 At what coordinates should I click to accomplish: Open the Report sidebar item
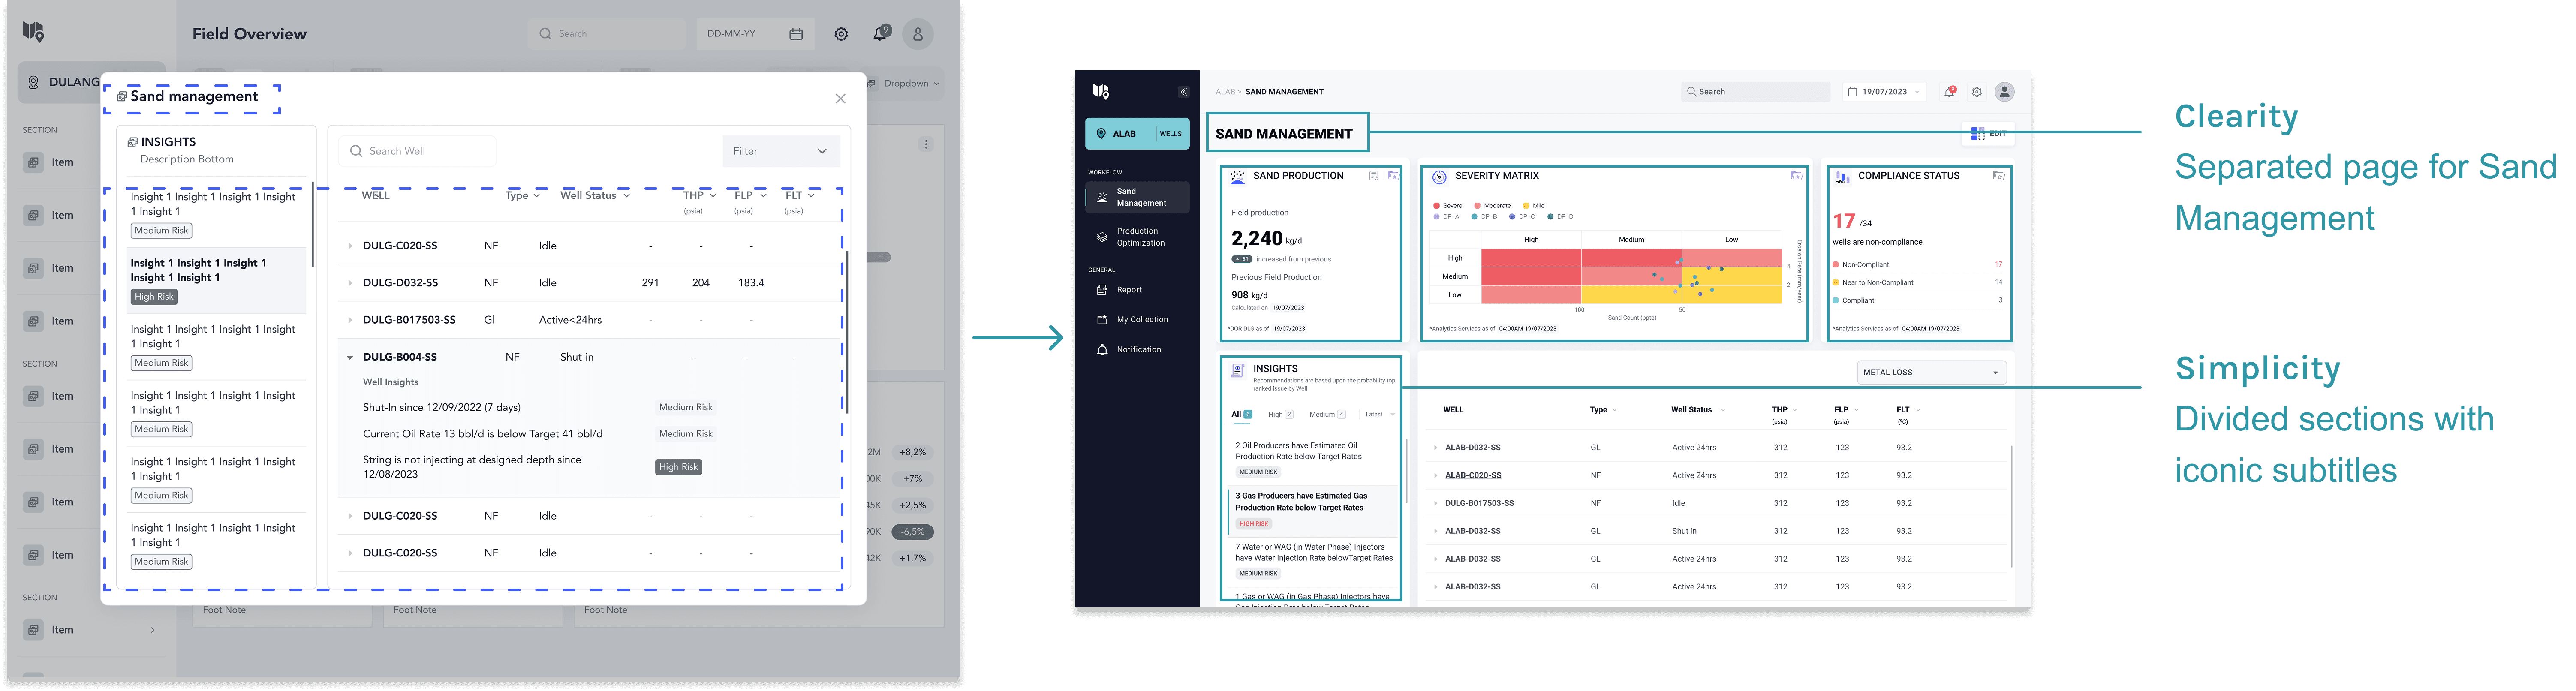pos(1129,290)
